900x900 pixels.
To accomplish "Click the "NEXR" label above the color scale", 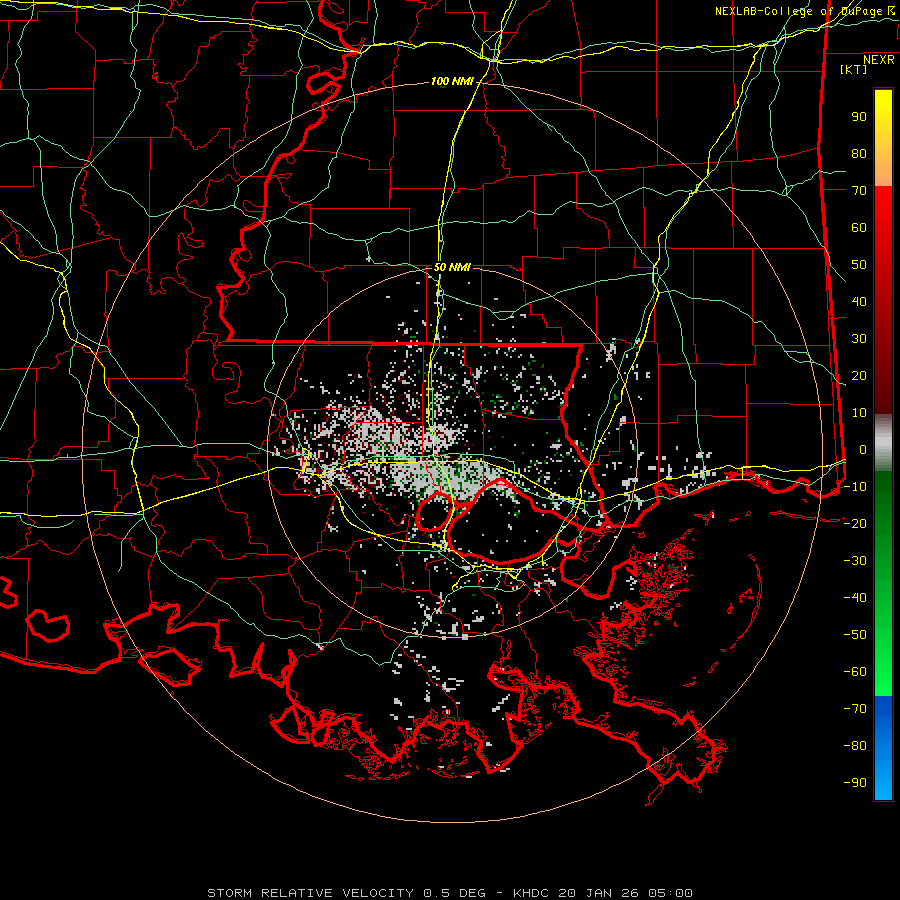I will [x=879, y=60].
